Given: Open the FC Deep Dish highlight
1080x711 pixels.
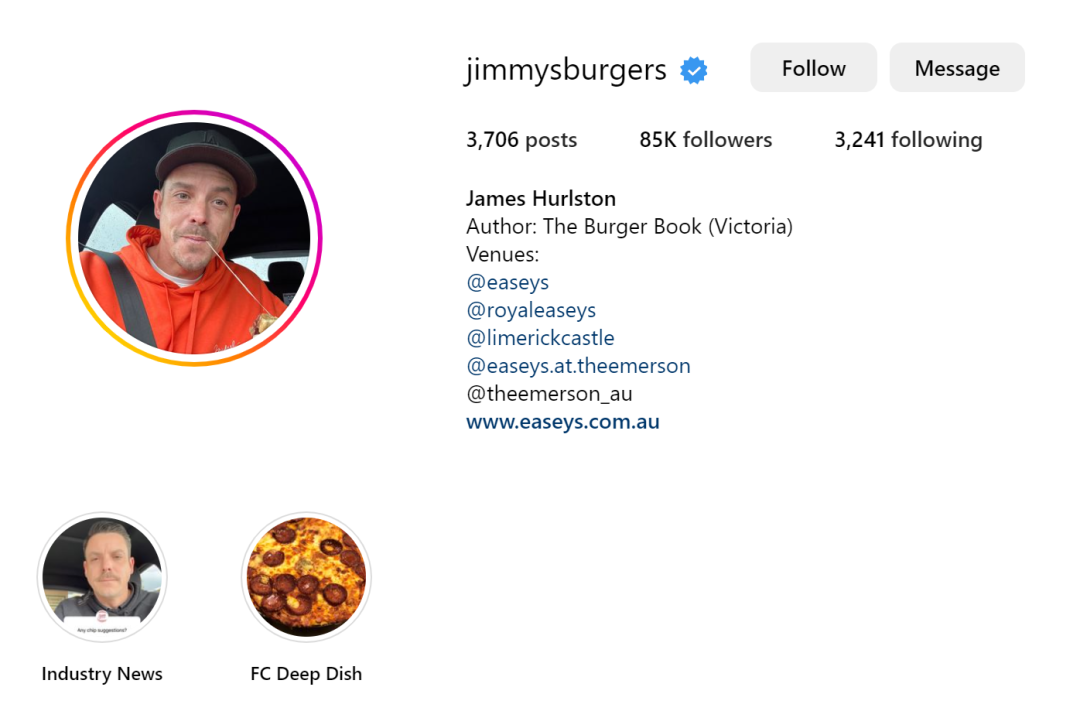Looking at the screenshot, I should click(306, 577).
